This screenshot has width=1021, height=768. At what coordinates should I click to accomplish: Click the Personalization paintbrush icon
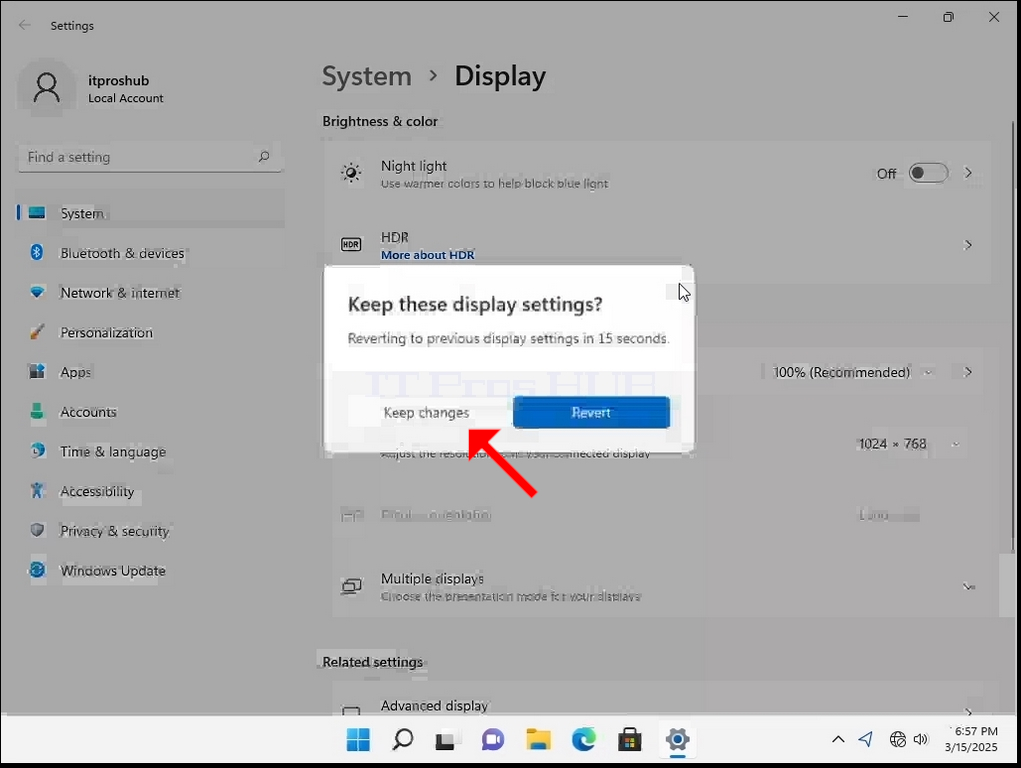[37, 332]
